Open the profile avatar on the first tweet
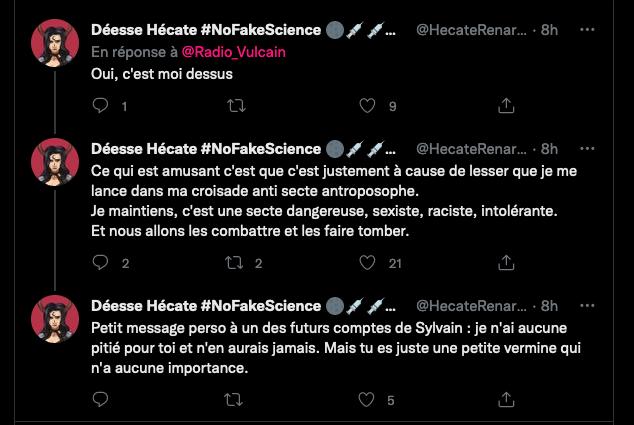The image size is (634, 425). point(54,43)
